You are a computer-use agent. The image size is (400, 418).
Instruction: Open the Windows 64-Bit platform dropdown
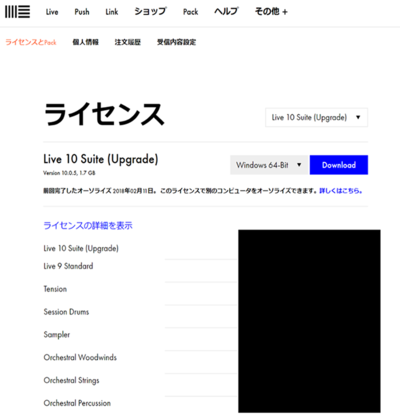pyautogui.click(x=269, y=165)
